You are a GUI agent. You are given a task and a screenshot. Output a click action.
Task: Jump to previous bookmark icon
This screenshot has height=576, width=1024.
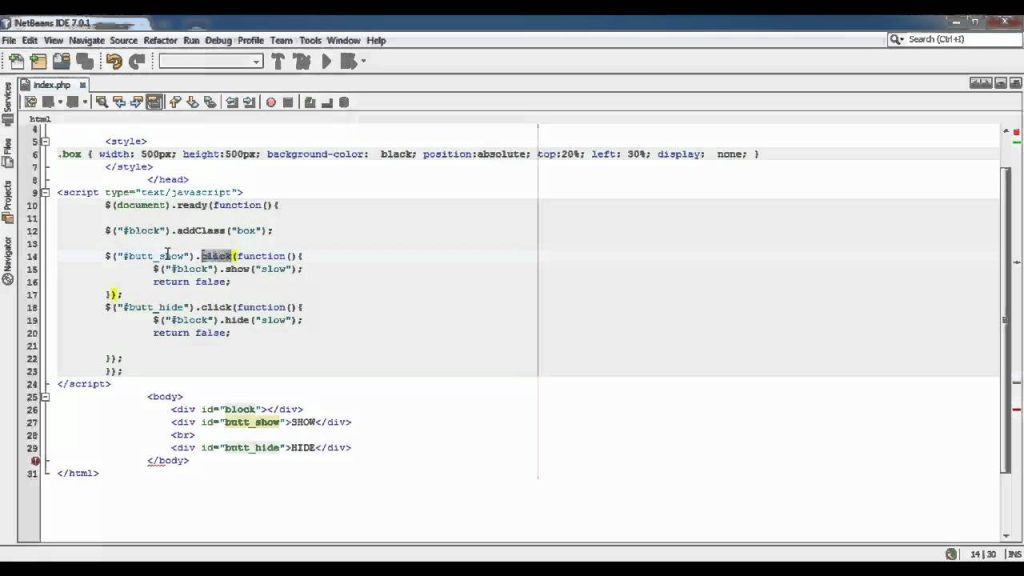click(x=175, y=102)
